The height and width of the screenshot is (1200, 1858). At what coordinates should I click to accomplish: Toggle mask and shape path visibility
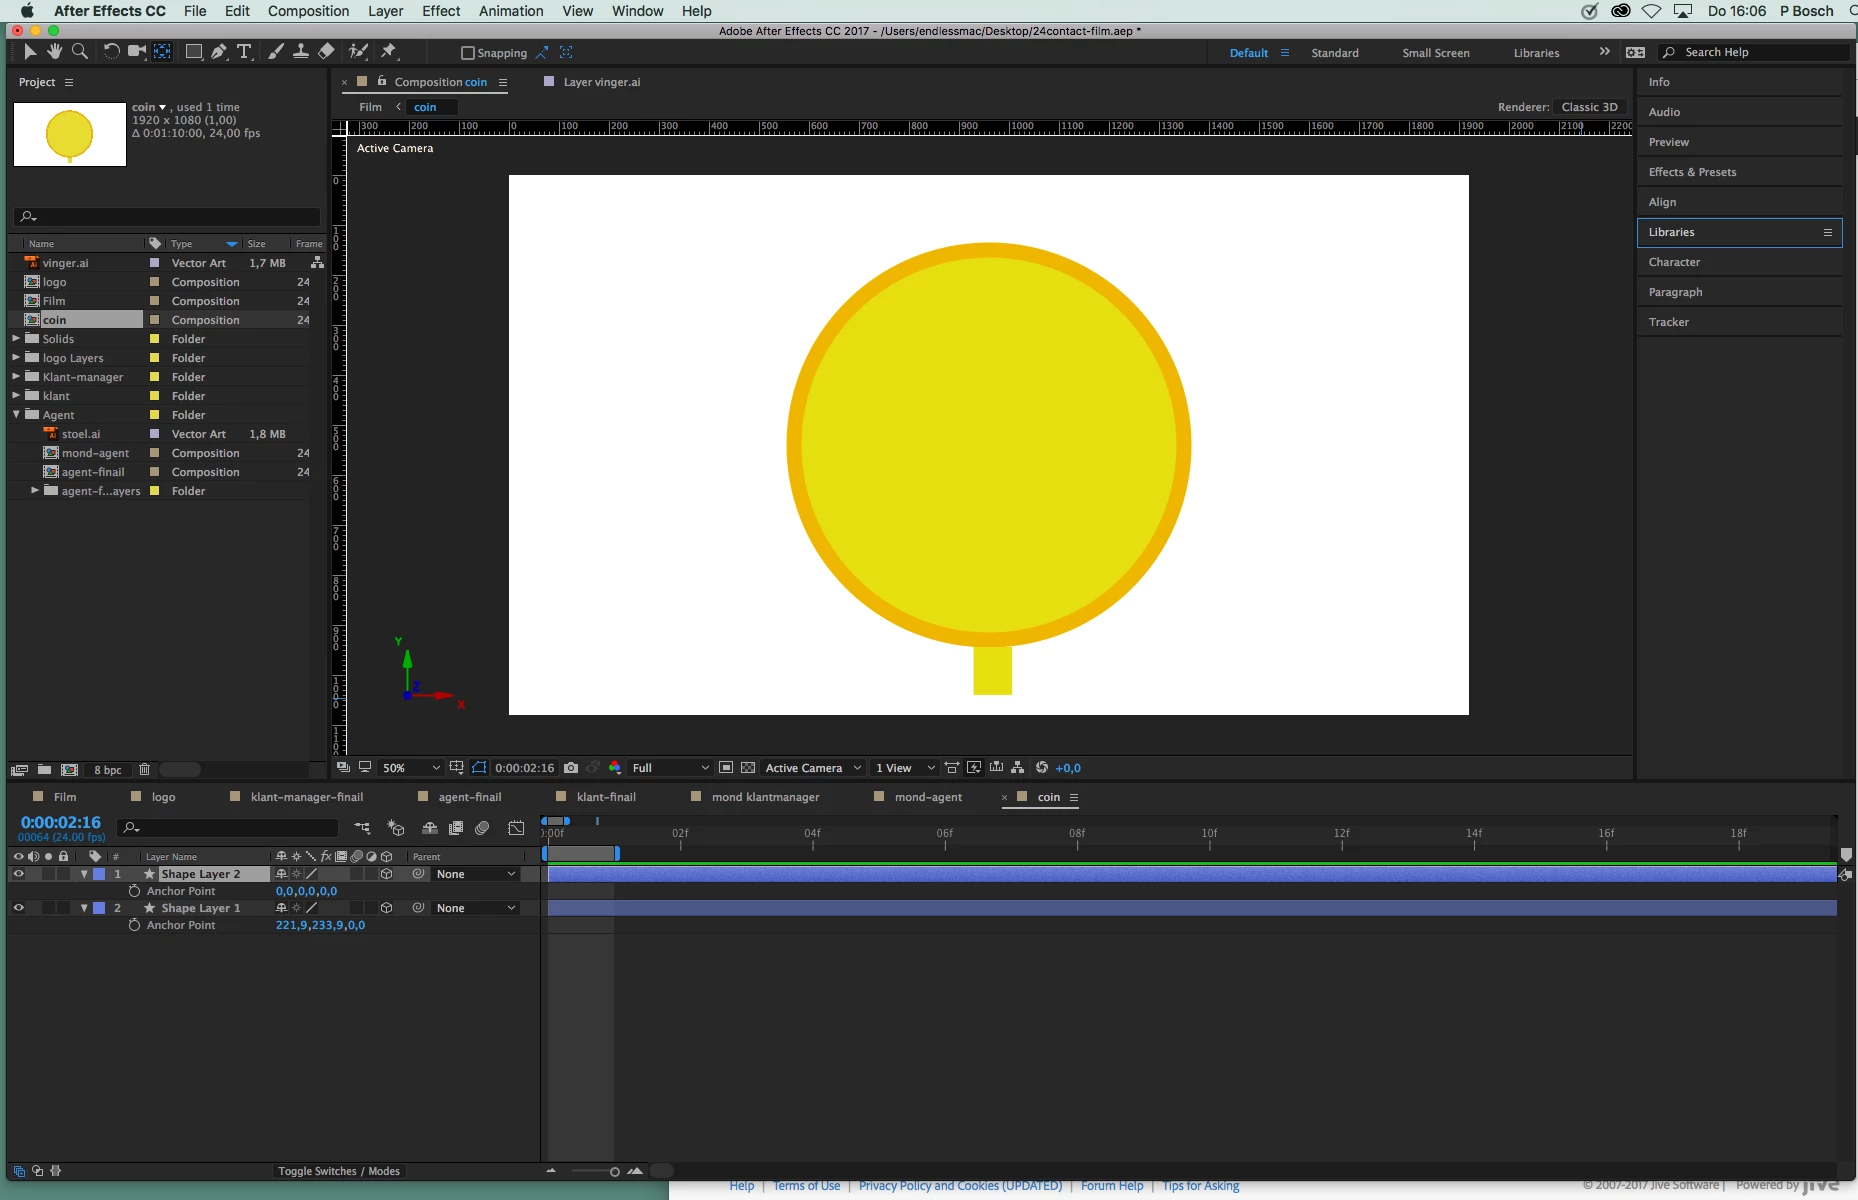tap(479, 768)
